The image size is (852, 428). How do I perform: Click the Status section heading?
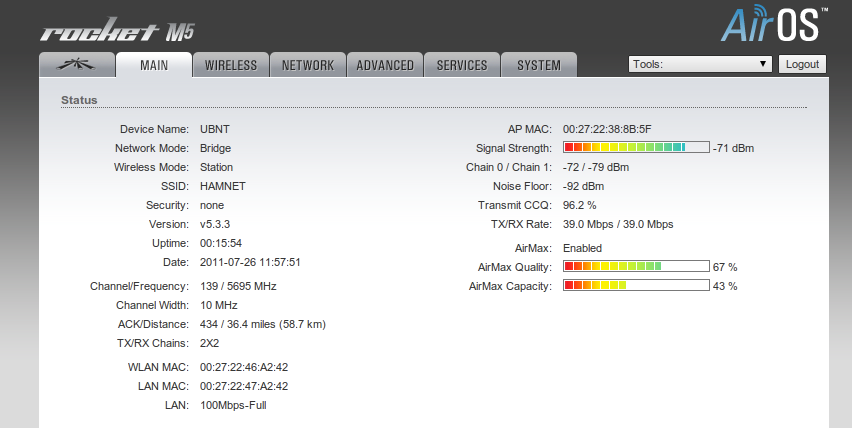(79, 100)
